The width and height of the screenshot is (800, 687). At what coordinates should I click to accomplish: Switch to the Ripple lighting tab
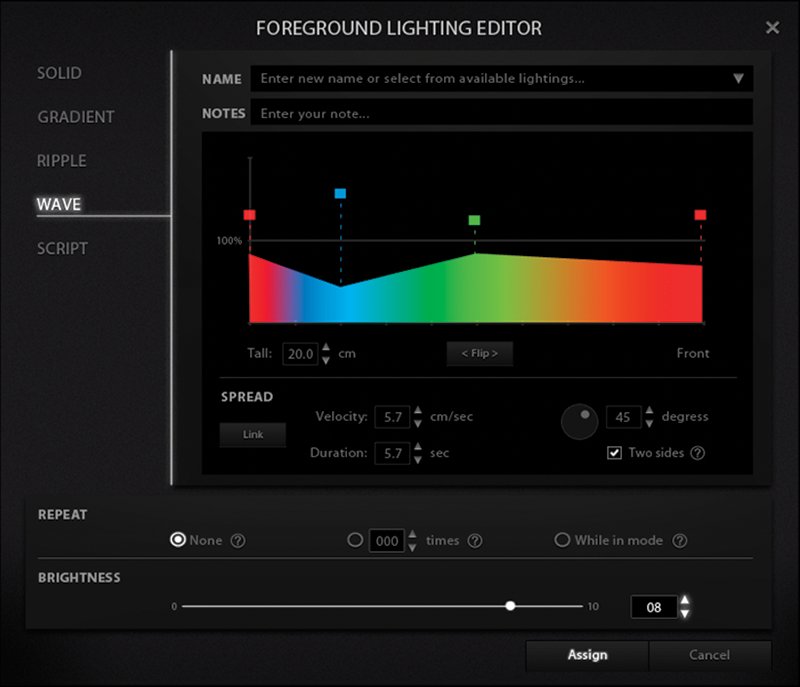point(62,161)
